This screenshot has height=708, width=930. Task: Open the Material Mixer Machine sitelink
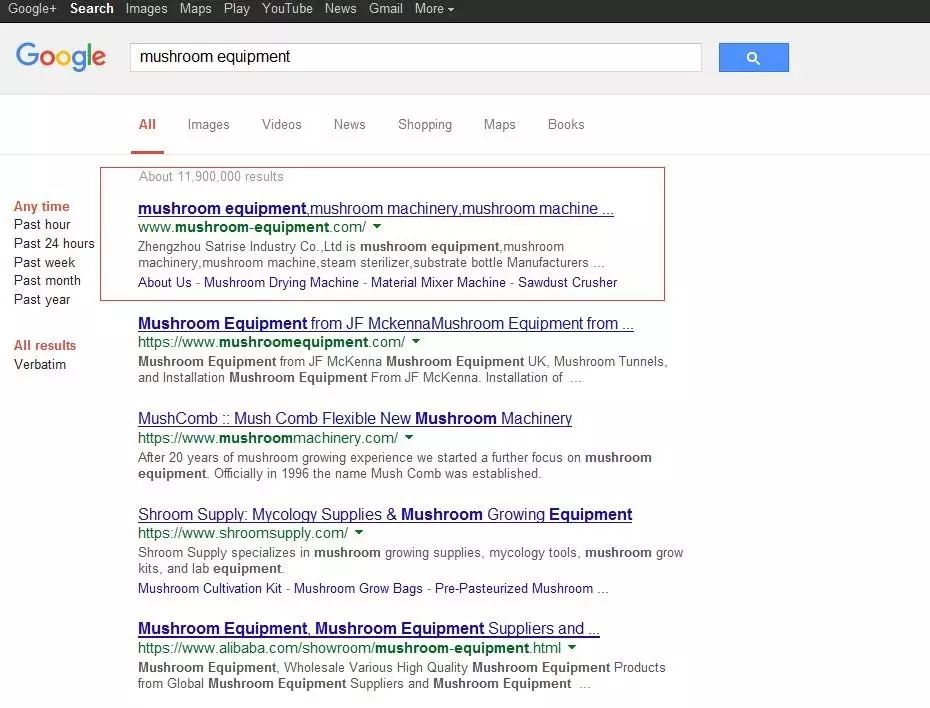[x=438, y=282]
